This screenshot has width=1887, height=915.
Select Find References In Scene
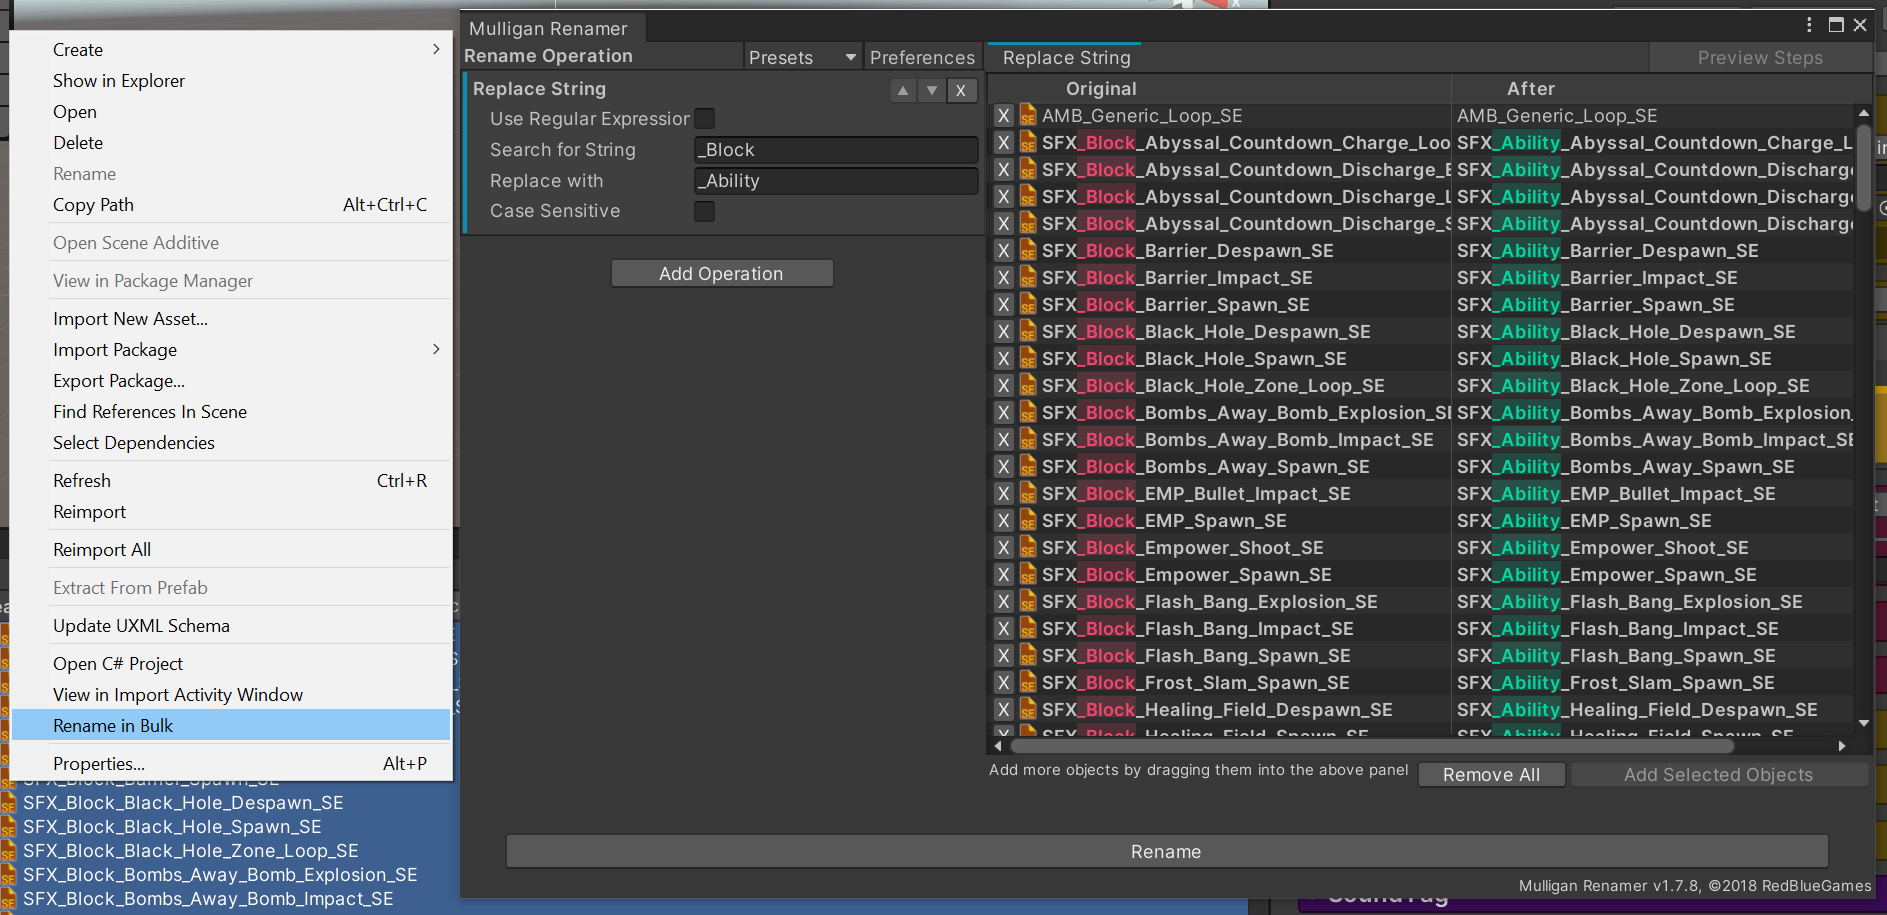coord(232,412)
